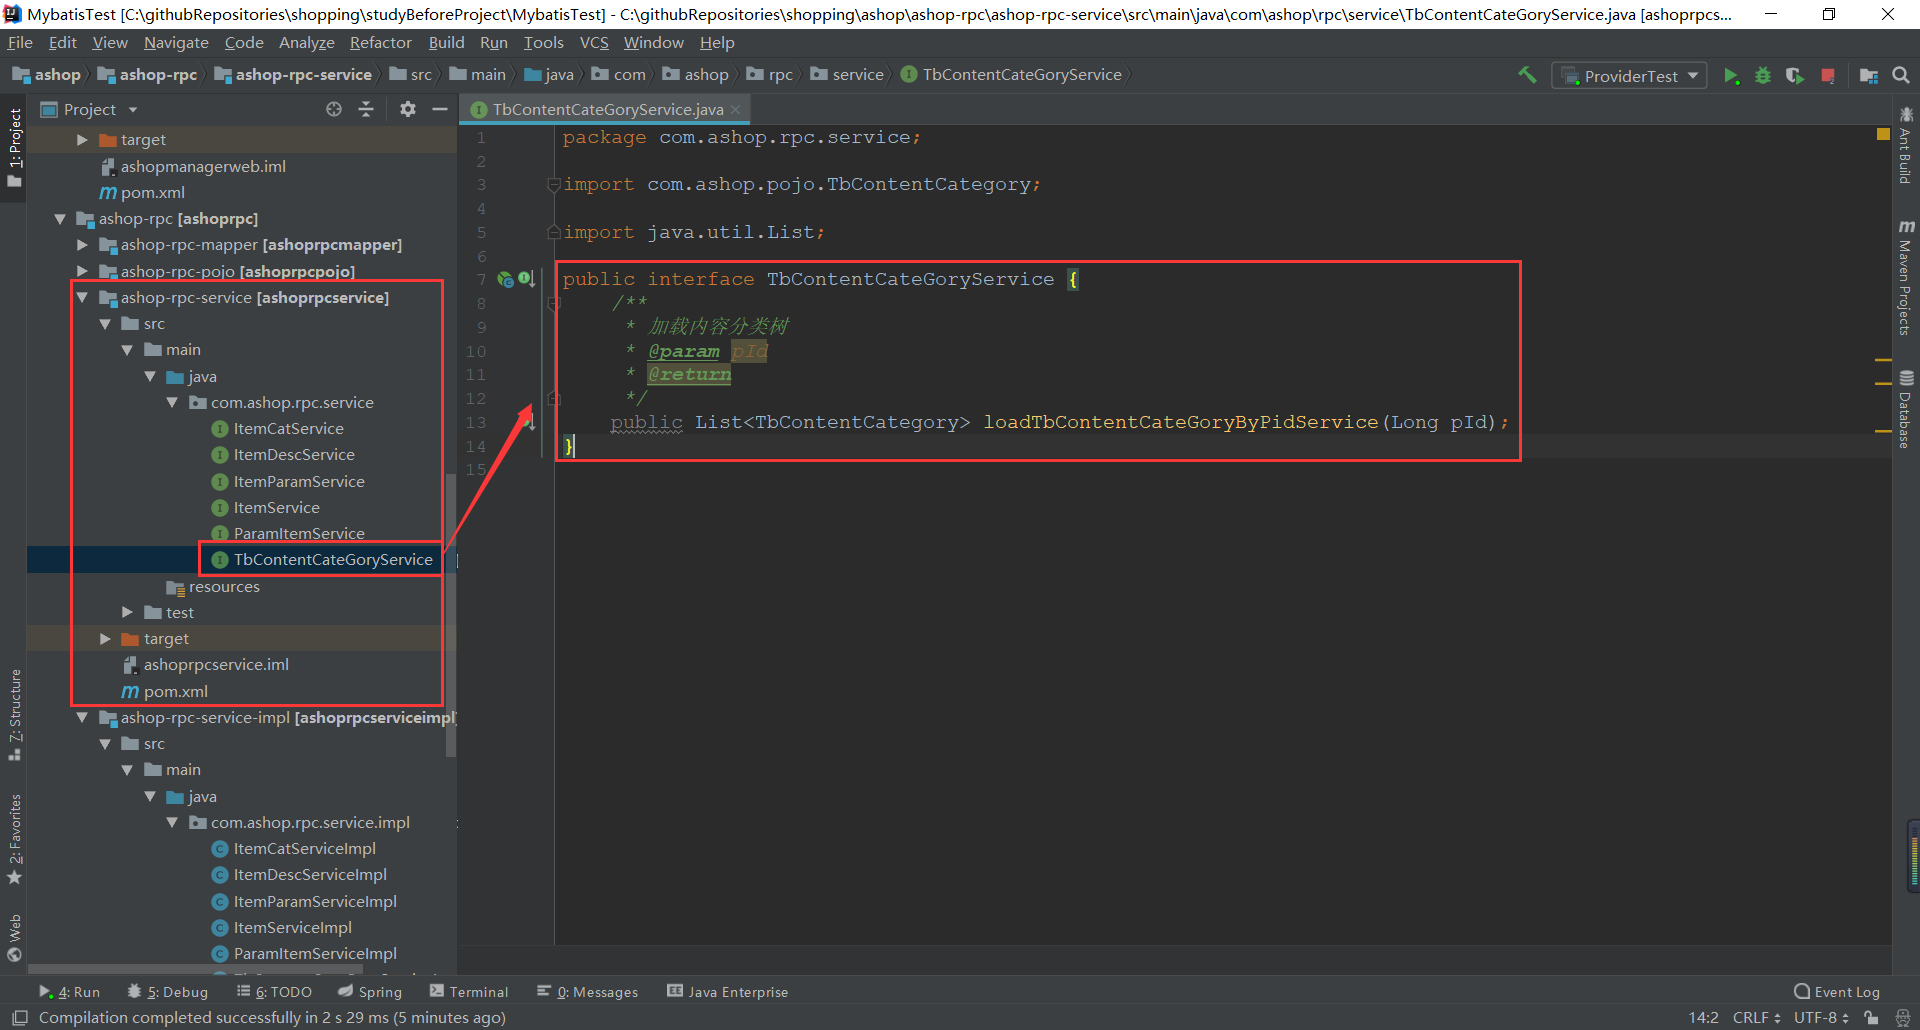The width and height of the screenshot is (1920, 1030).
Task: Open the Structure tool window
Action: 14,714
